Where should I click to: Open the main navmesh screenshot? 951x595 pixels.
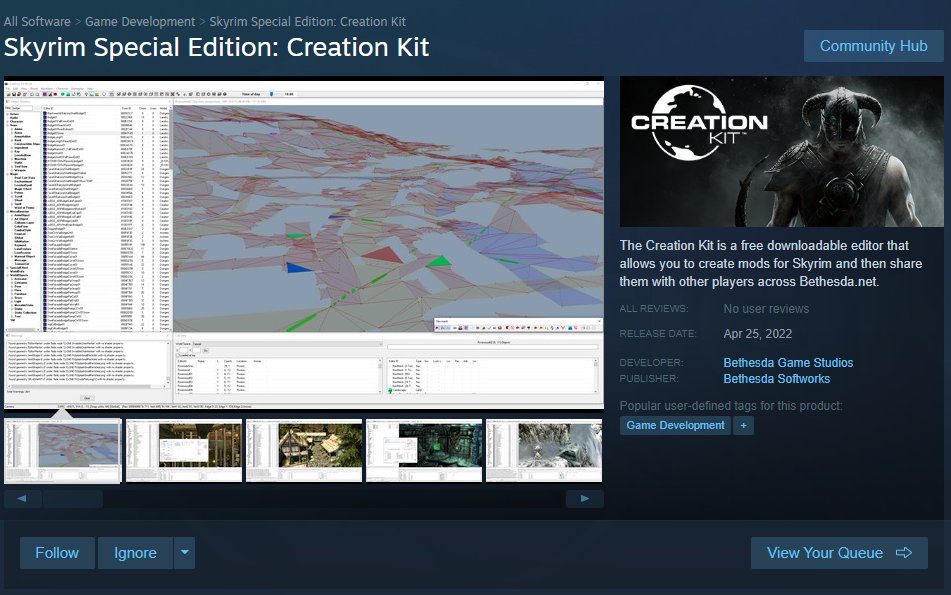pyautogui.click(x=304, y=243)
